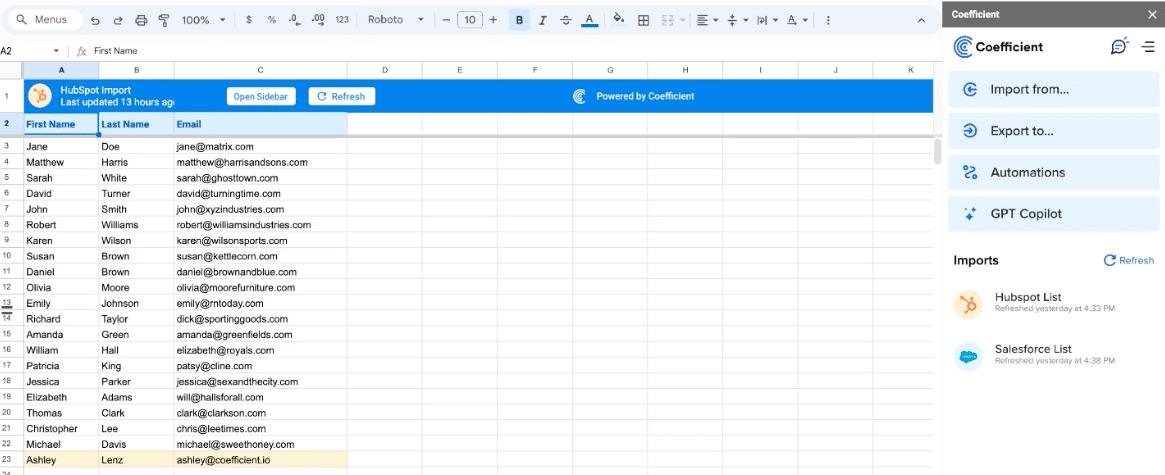Select row 5 header
The width and height of the screenshot is (1165, 475).
[x=6, y=178]
